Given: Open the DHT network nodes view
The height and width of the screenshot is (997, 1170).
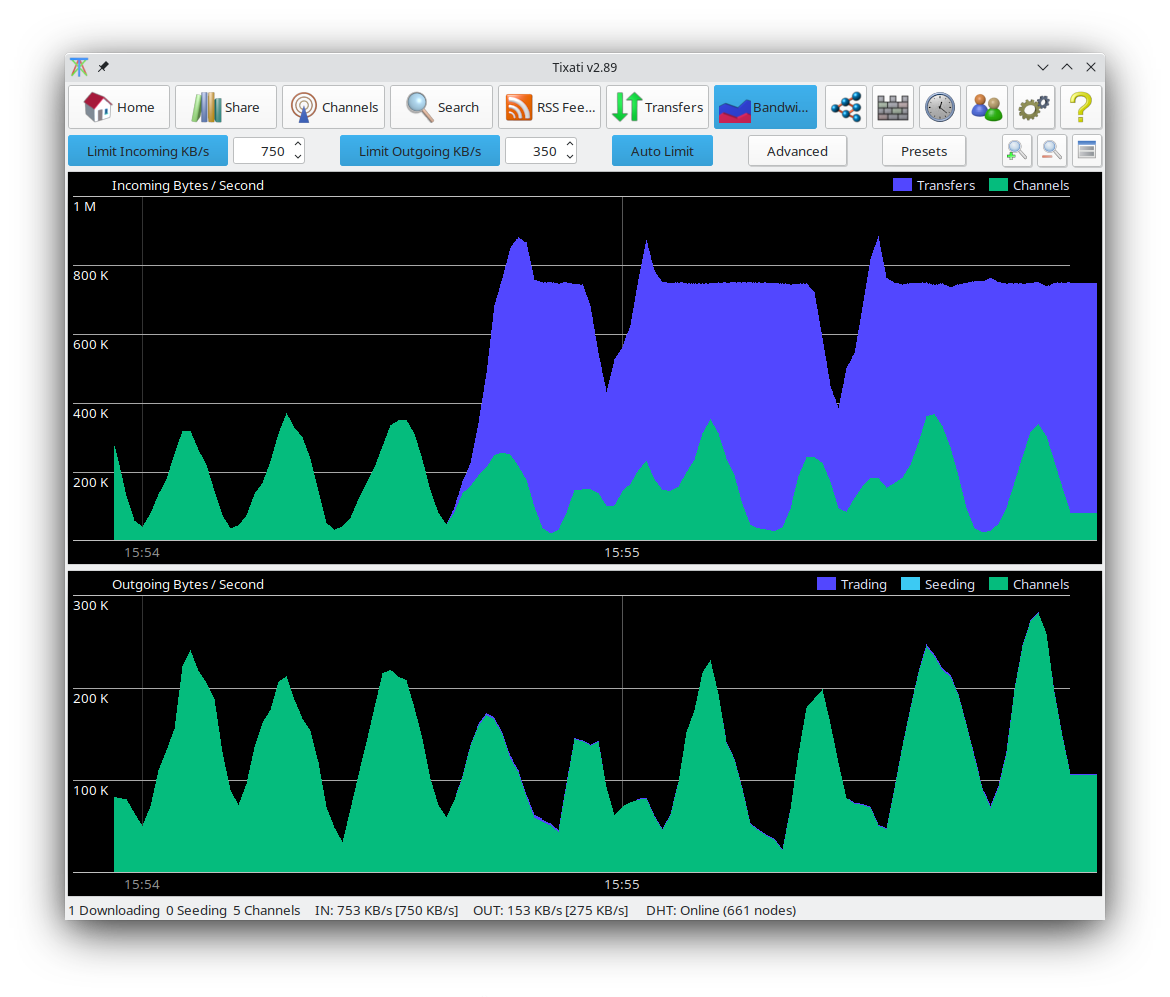Looking at the screenshot, I should tap(846, 107).
